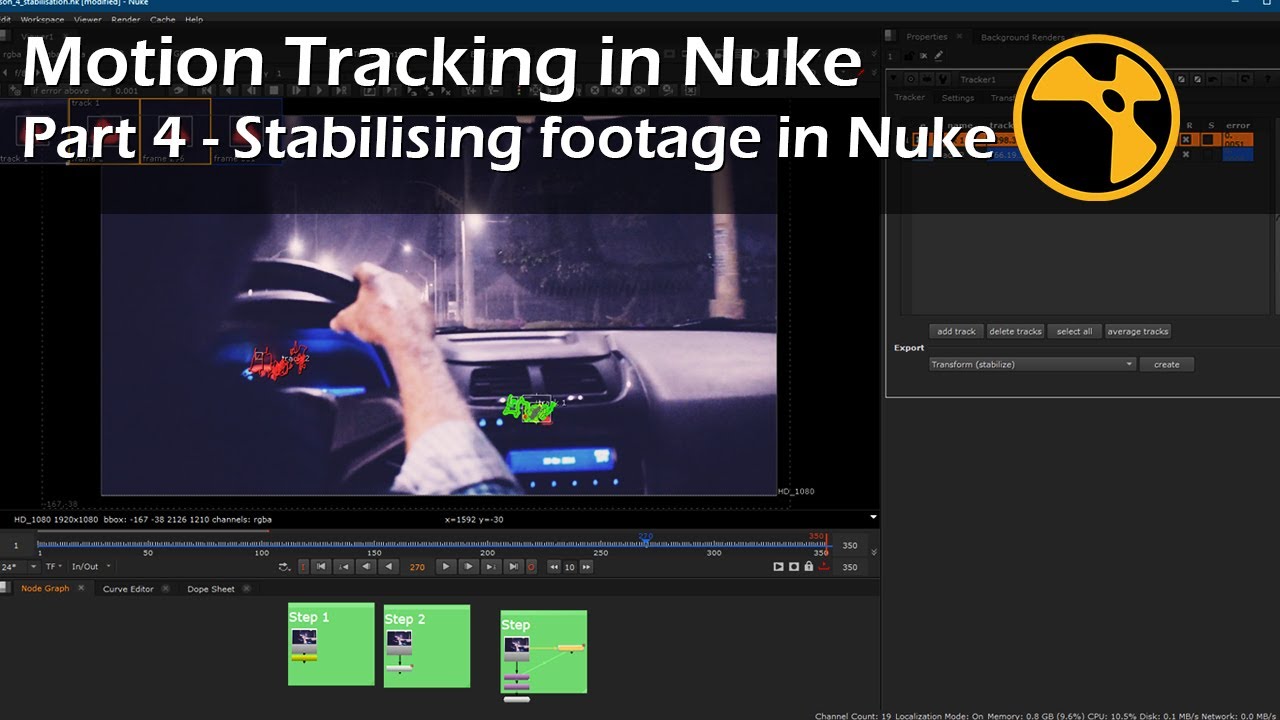Viewport: 1280px width, 720px height.
Task: Toggle the S checkbox on the first track row
Action: click(x=1207, y=140)
